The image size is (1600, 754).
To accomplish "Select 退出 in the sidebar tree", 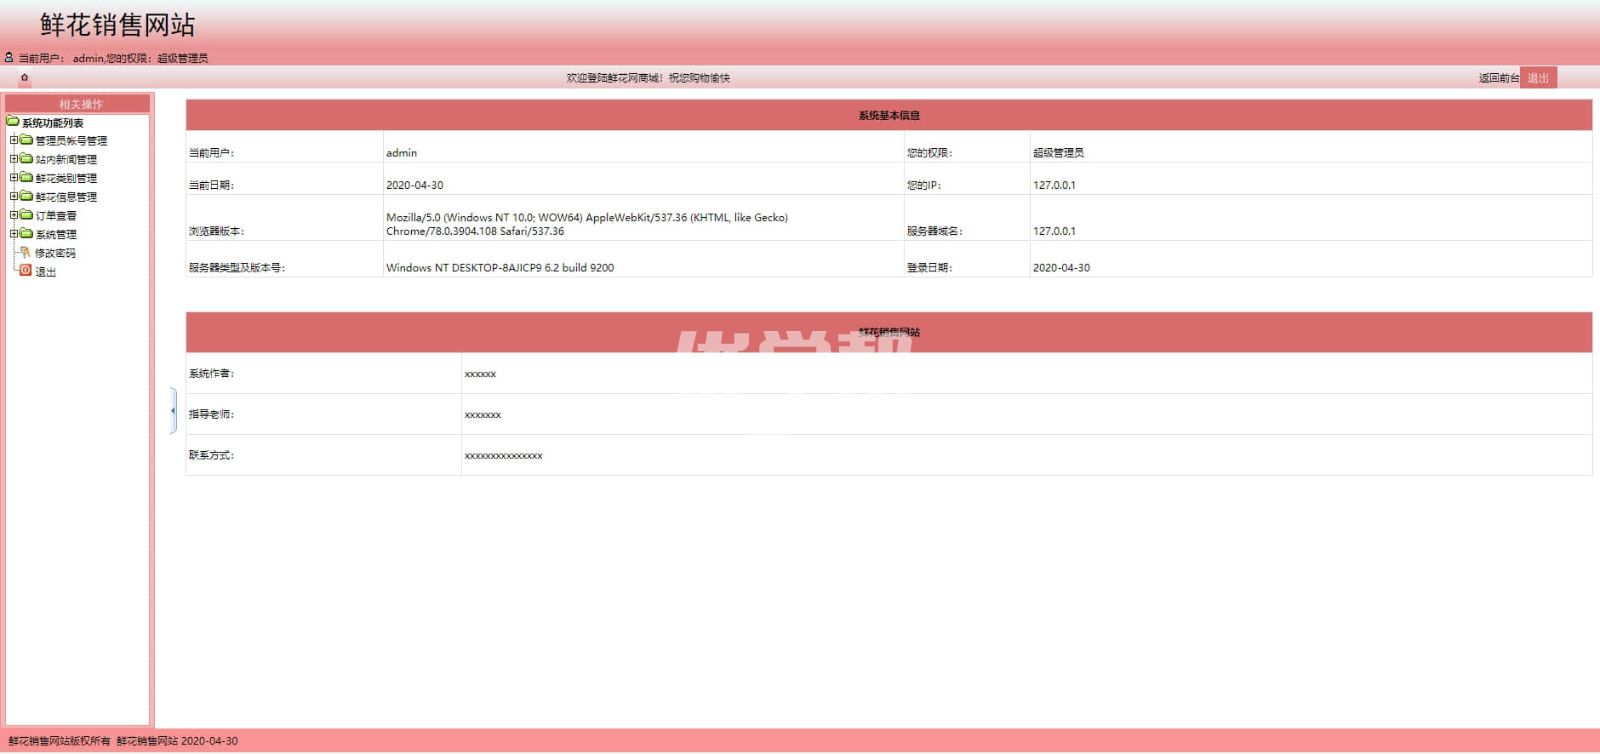I will 46,272.
